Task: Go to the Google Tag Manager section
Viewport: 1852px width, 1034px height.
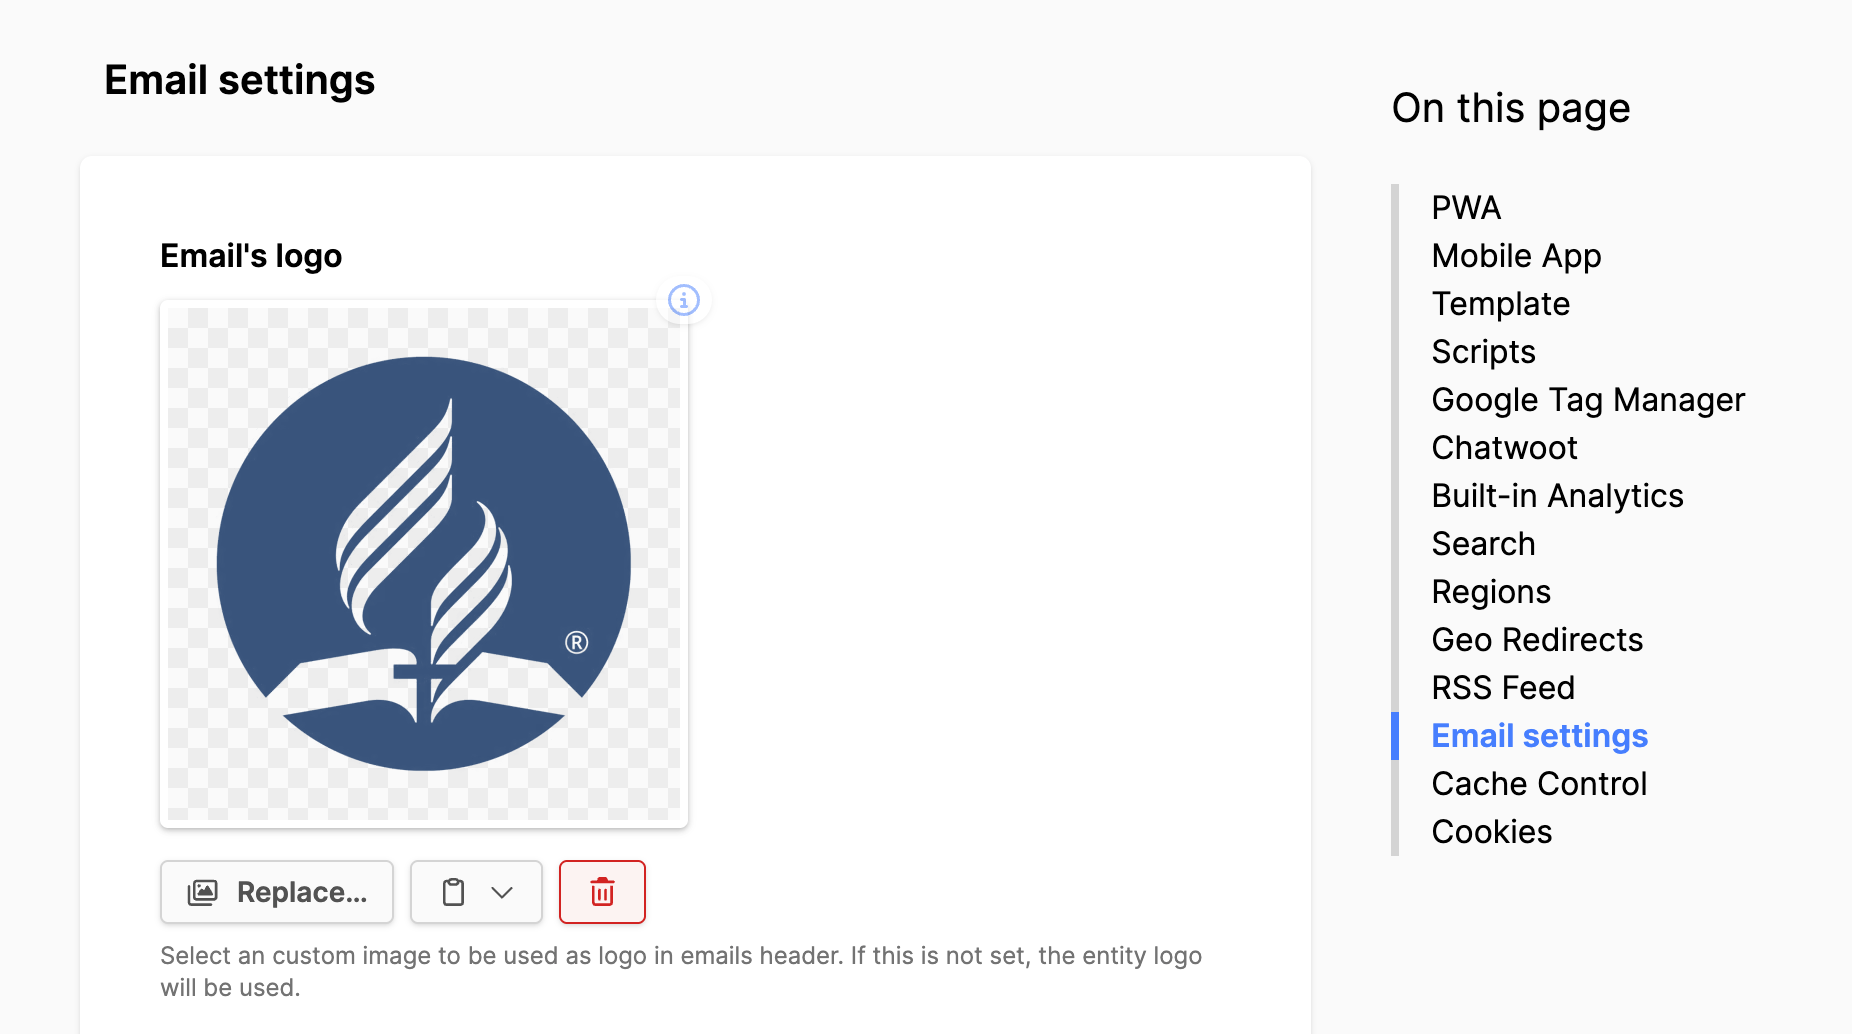Action: (1588, 400)
